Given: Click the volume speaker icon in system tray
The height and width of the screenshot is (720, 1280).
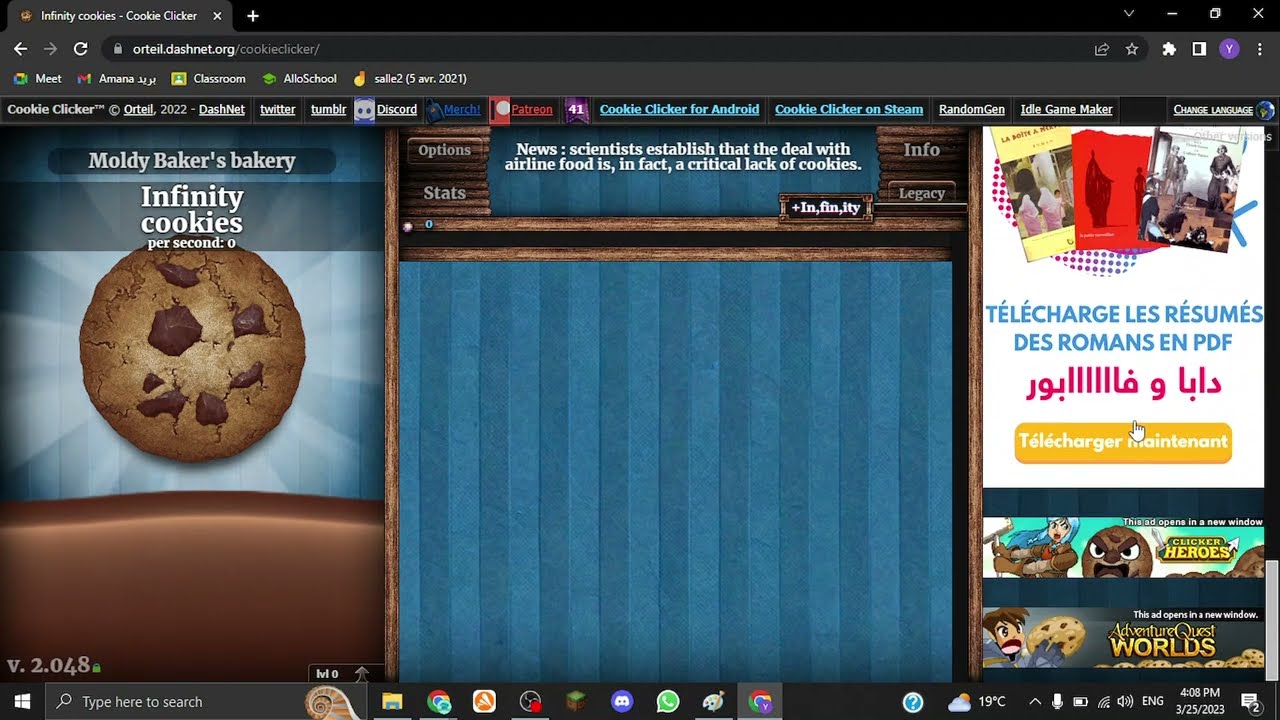Looking at the screenshot, I should (x=1124, y=701).
